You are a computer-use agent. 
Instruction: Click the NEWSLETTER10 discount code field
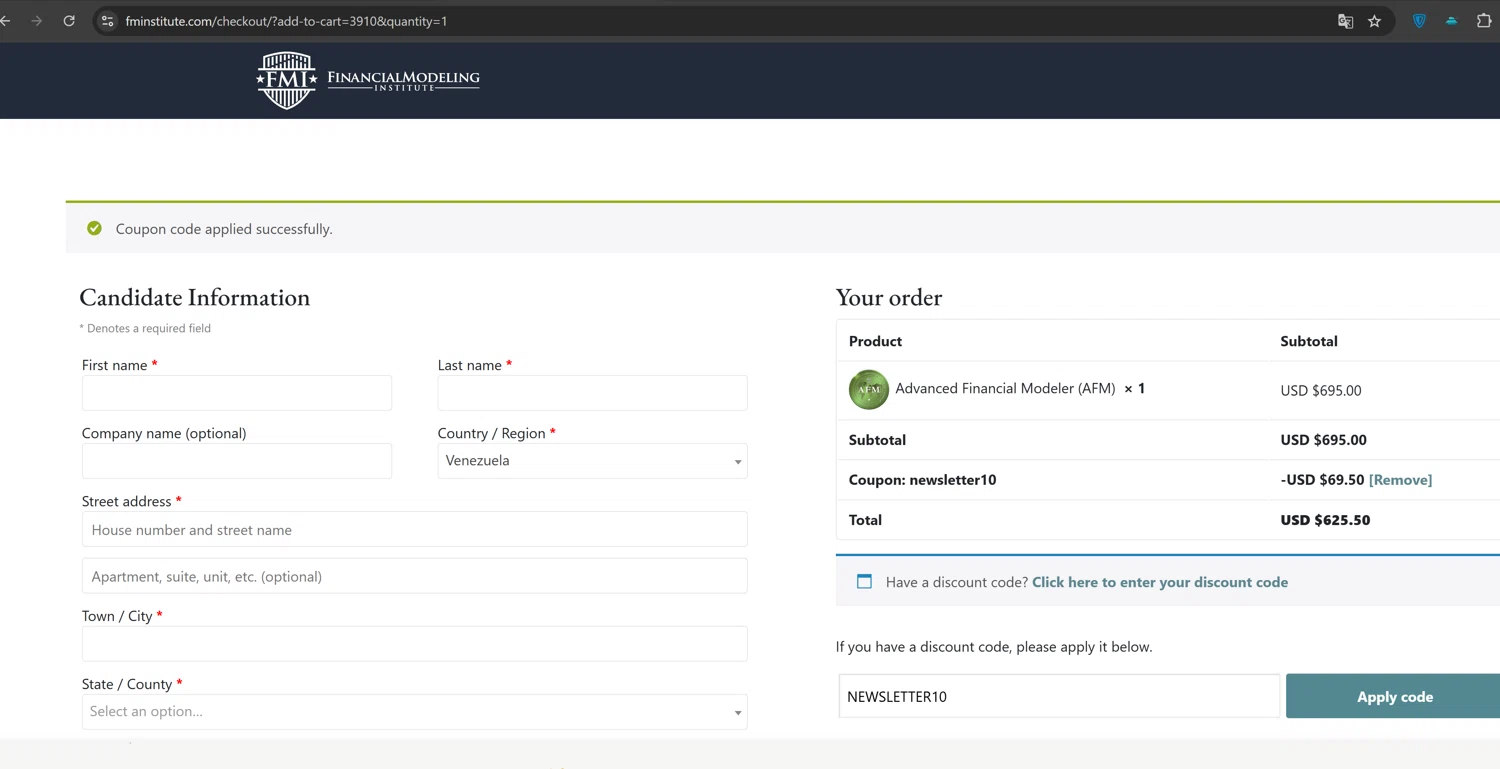click(x=1059, y=696)
